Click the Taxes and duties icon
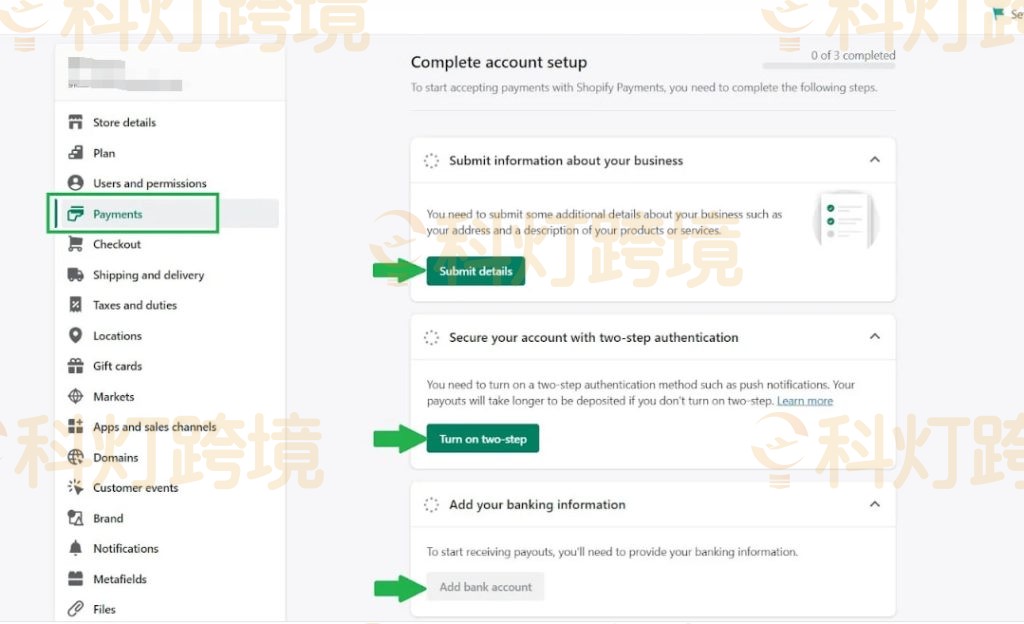The width and height of the screenshot is (1024, 624). 78,305
